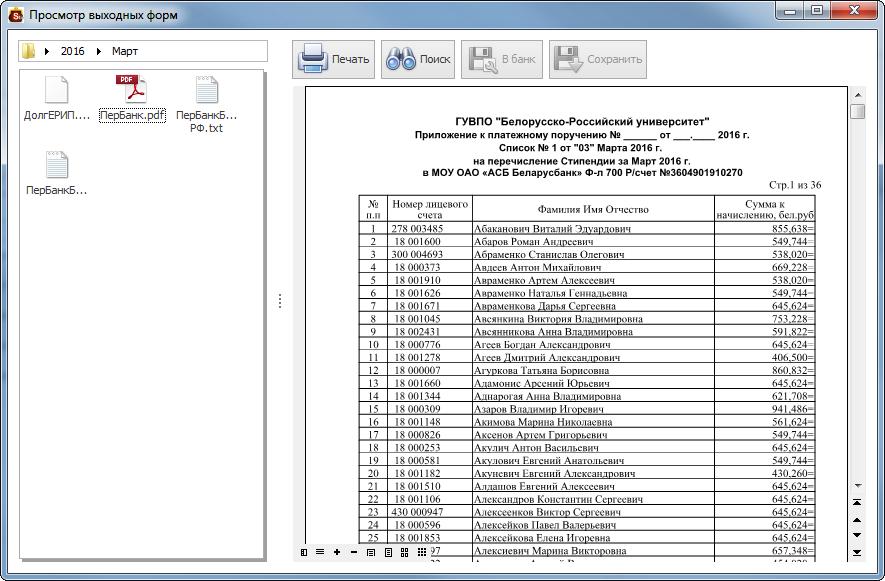Click amount 855,638=
This screenshot has height=581, width=885.
tap(792, 229)
